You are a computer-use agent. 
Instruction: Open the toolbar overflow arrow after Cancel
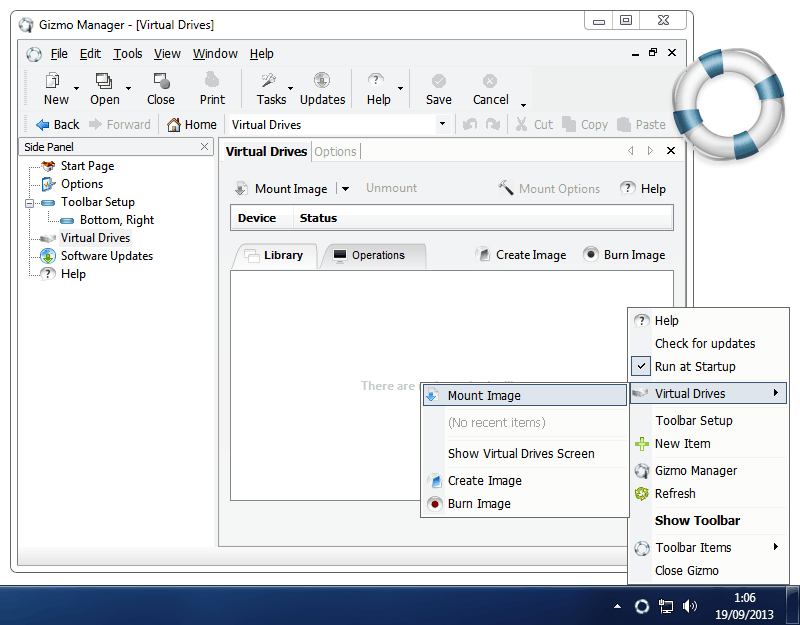(x=523, y=105)
